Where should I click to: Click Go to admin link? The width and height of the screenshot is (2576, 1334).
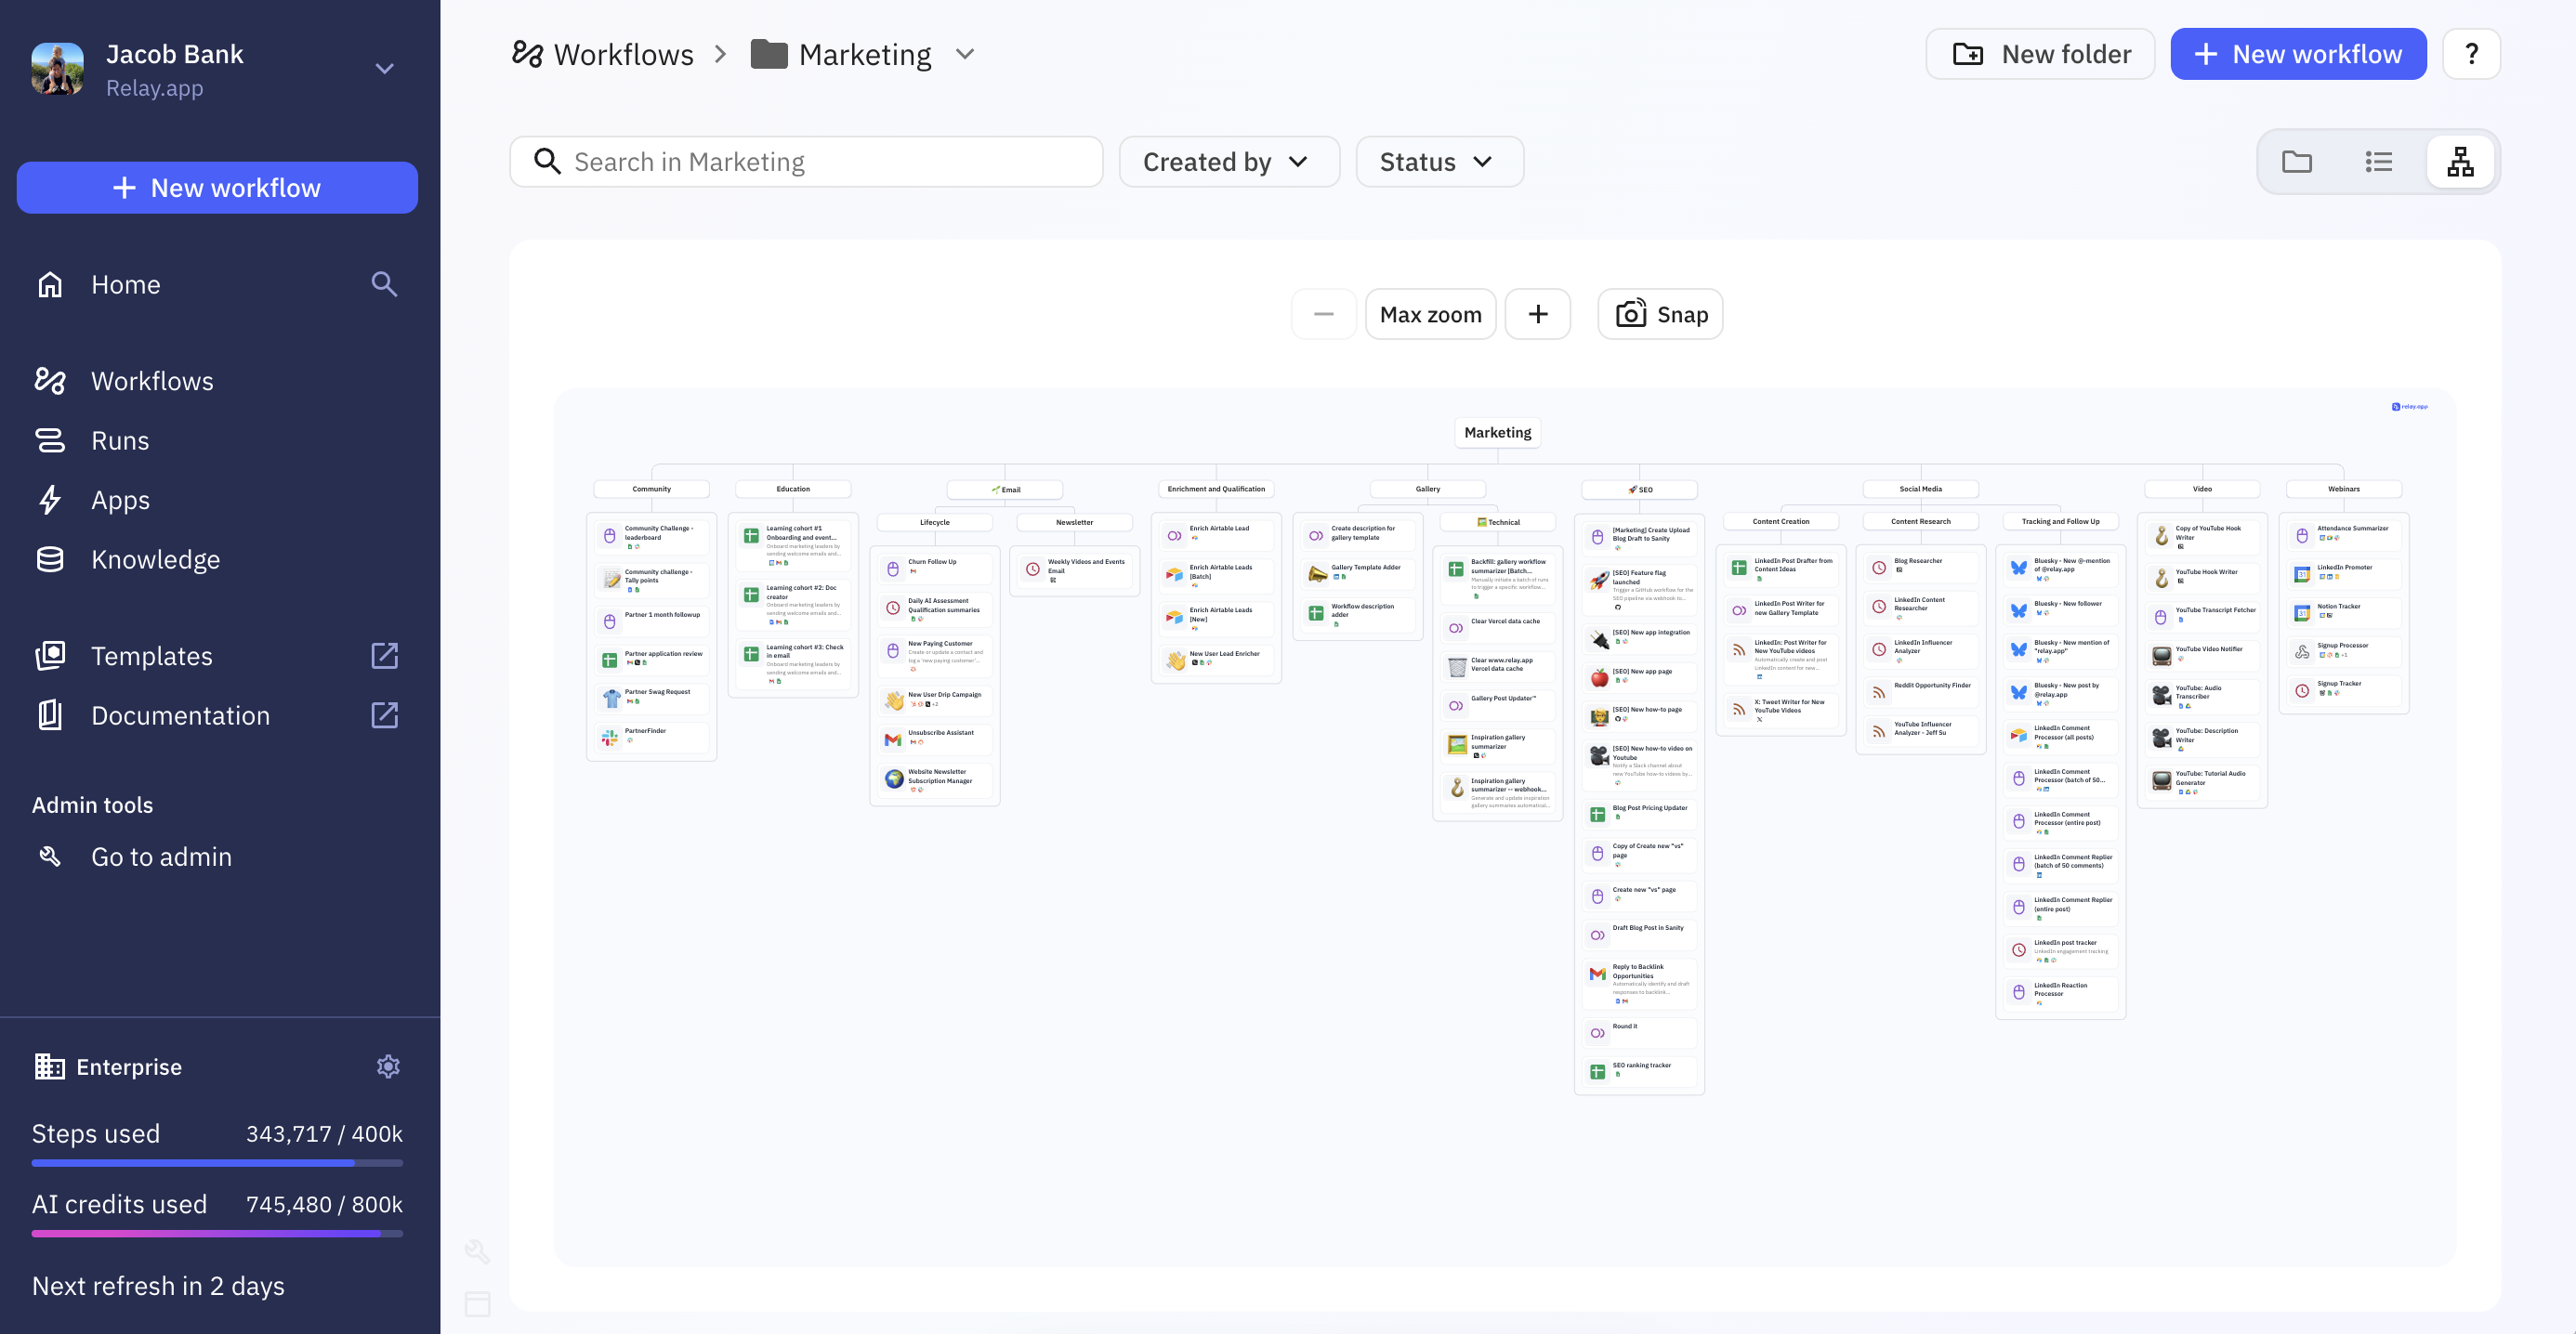(161, 856)
